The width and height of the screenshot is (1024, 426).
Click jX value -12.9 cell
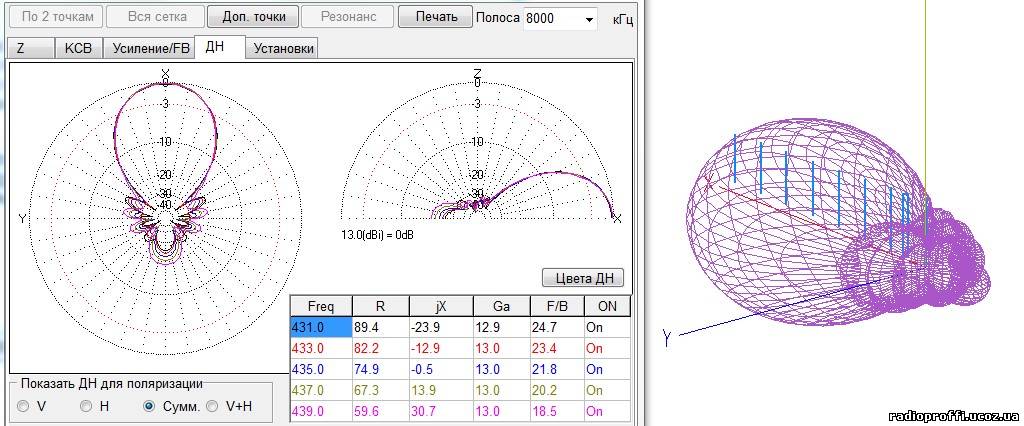coord(441,348)
